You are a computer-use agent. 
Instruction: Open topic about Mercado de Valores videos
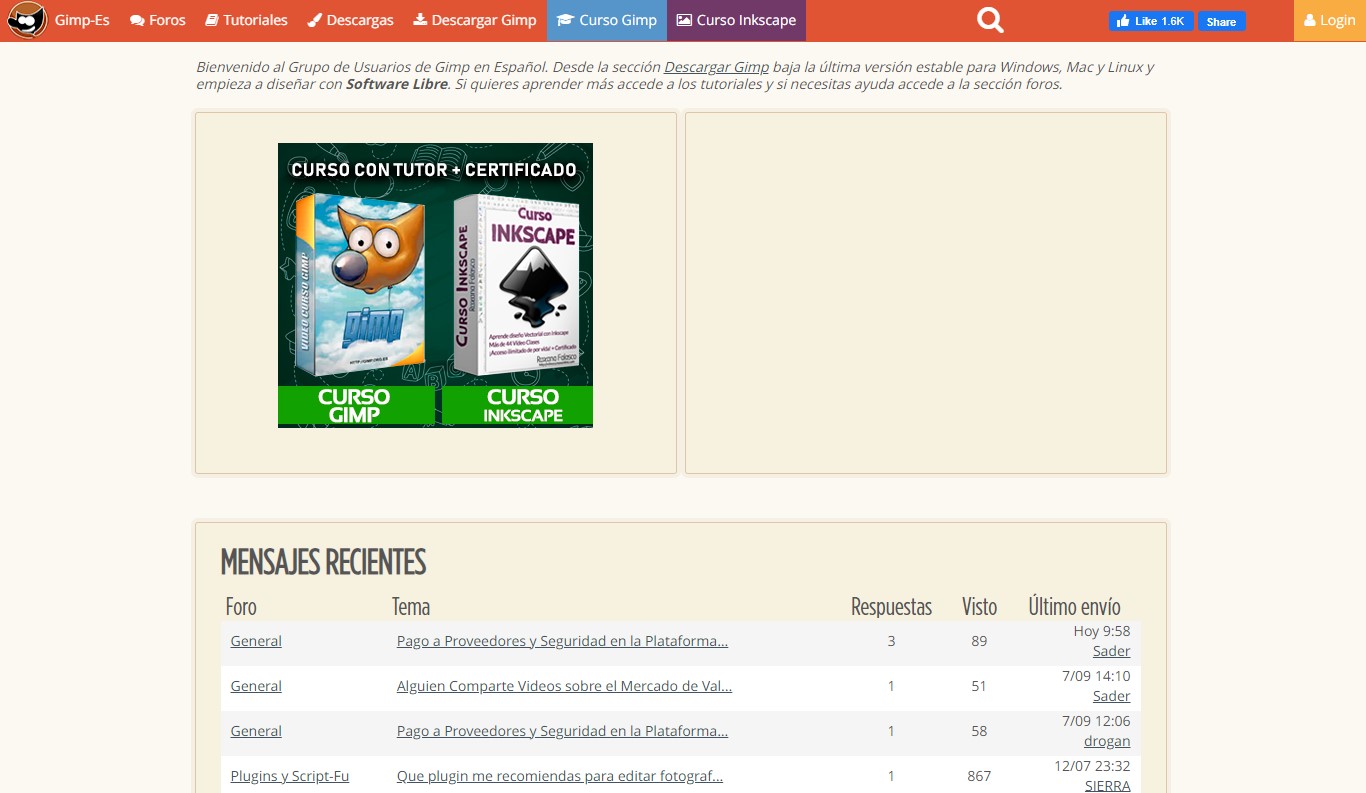click(x=564, y=686)
